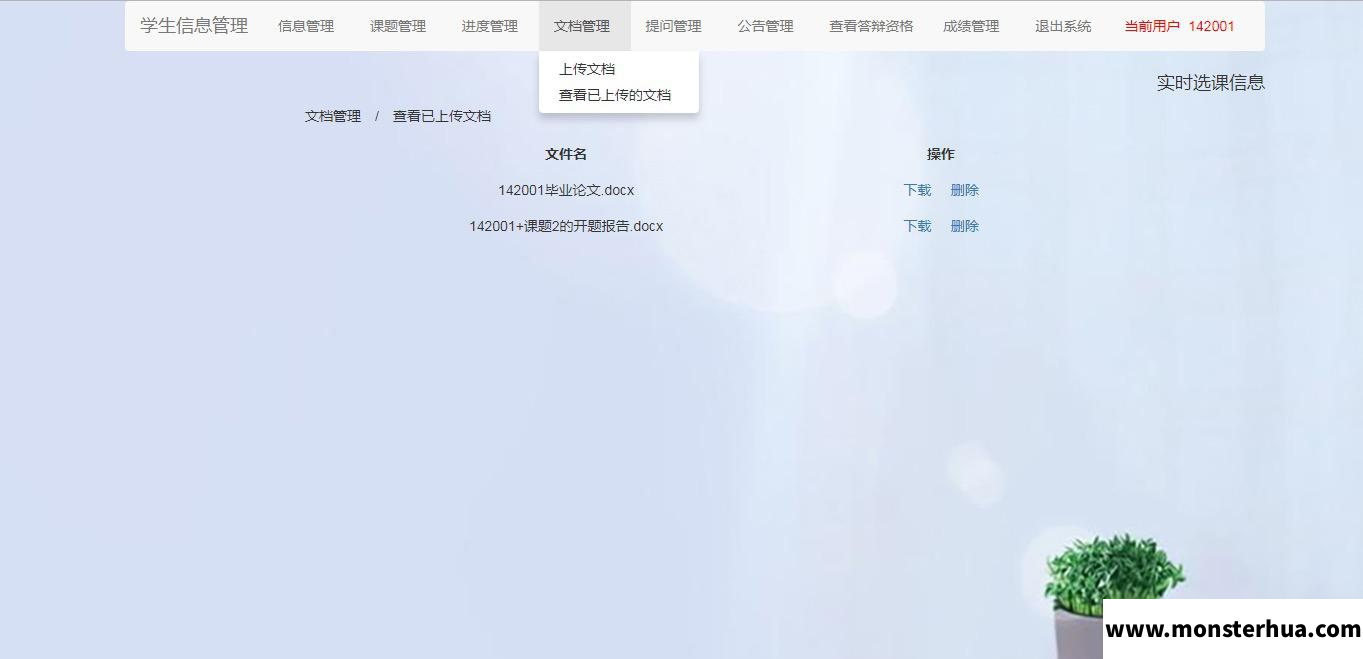The height and width of the screenshot is (659, 1363).
Task: Download 142001毕业论文.docx
Action: pyautogui.click(x=917, y=190)
